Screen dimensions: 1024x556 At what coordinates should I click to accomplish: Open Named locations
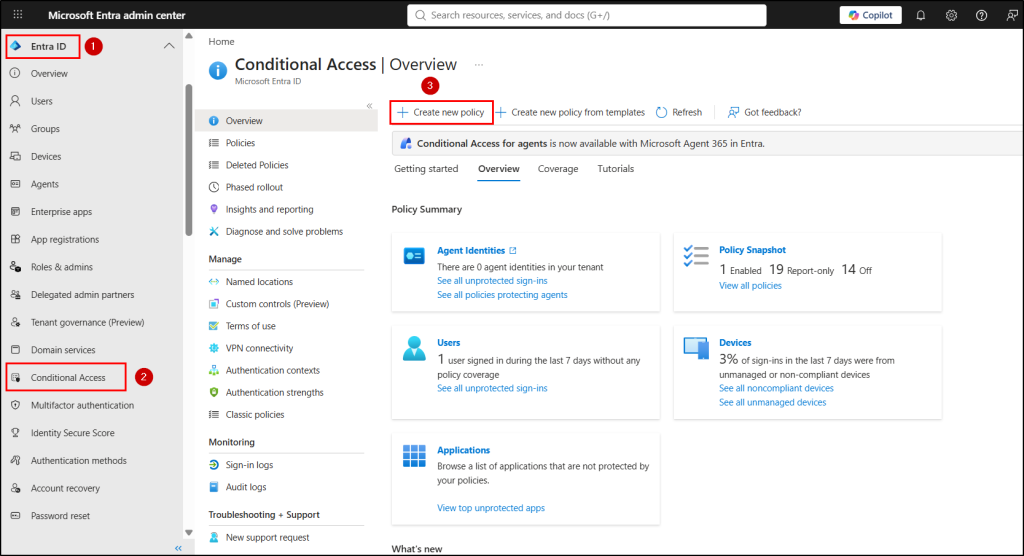click(259, 282)
